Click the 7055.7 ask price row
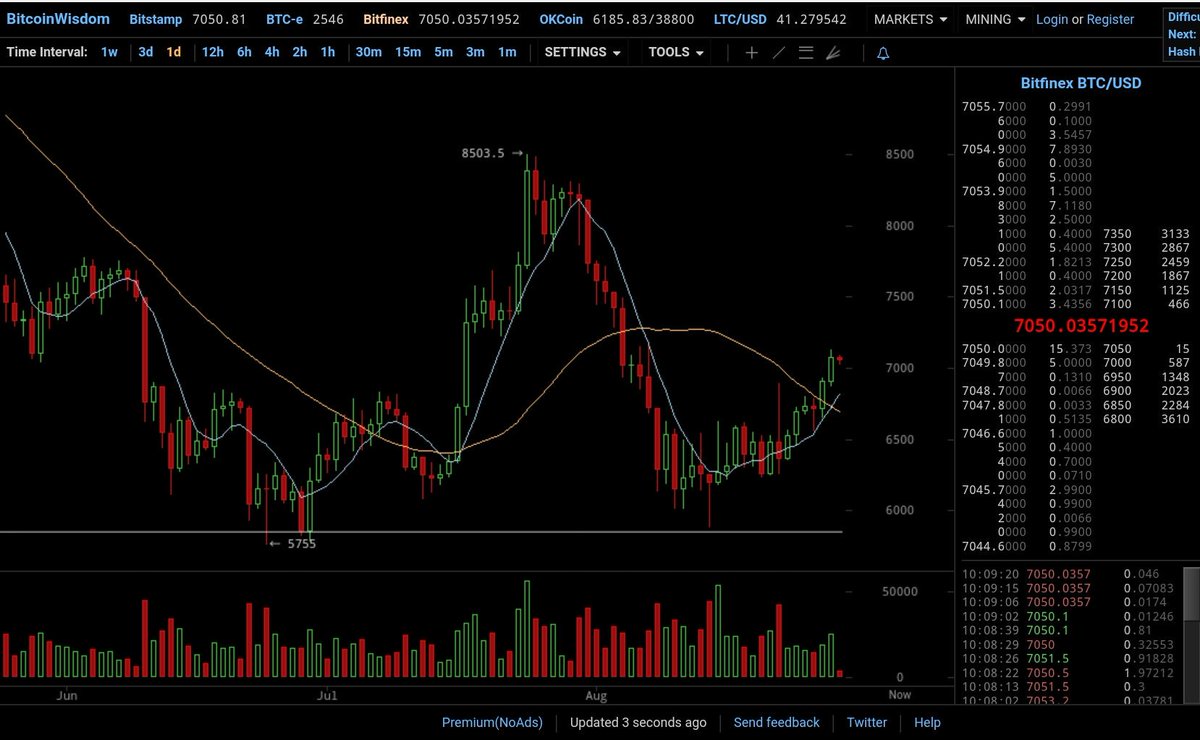This screenshot has width=1200, height=740. click(x=1027, y=106)
